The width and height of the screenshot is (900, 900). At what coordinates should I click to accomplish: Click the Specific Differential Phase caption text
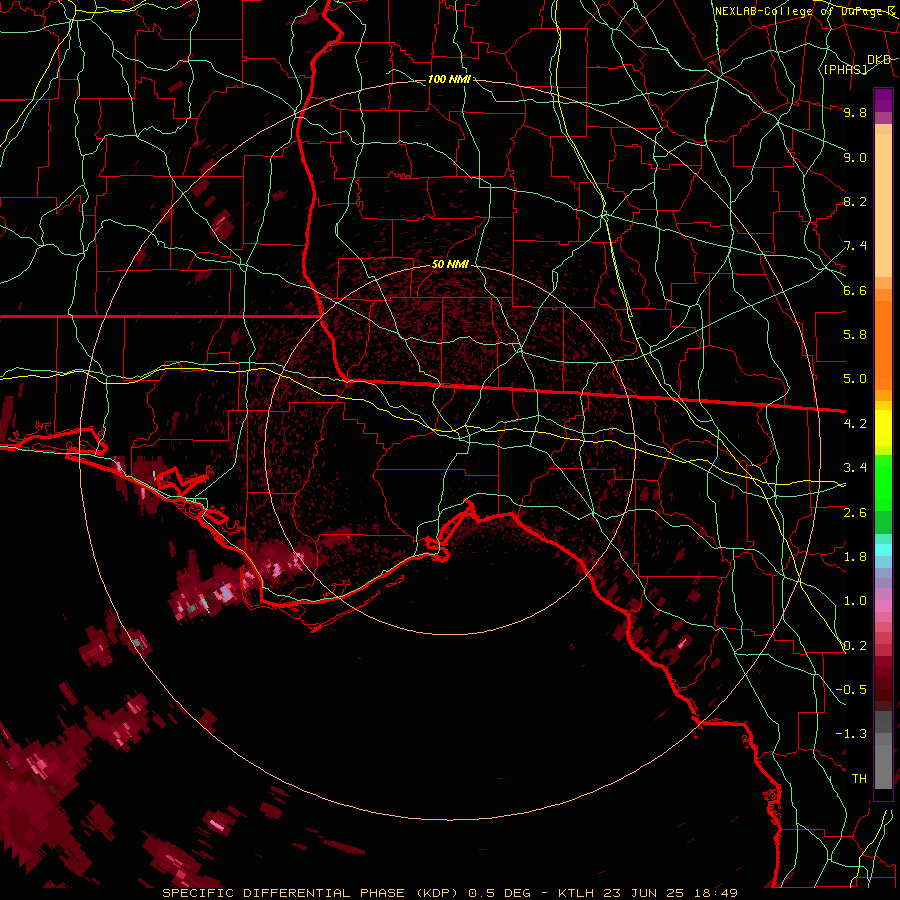click(450, 893)
